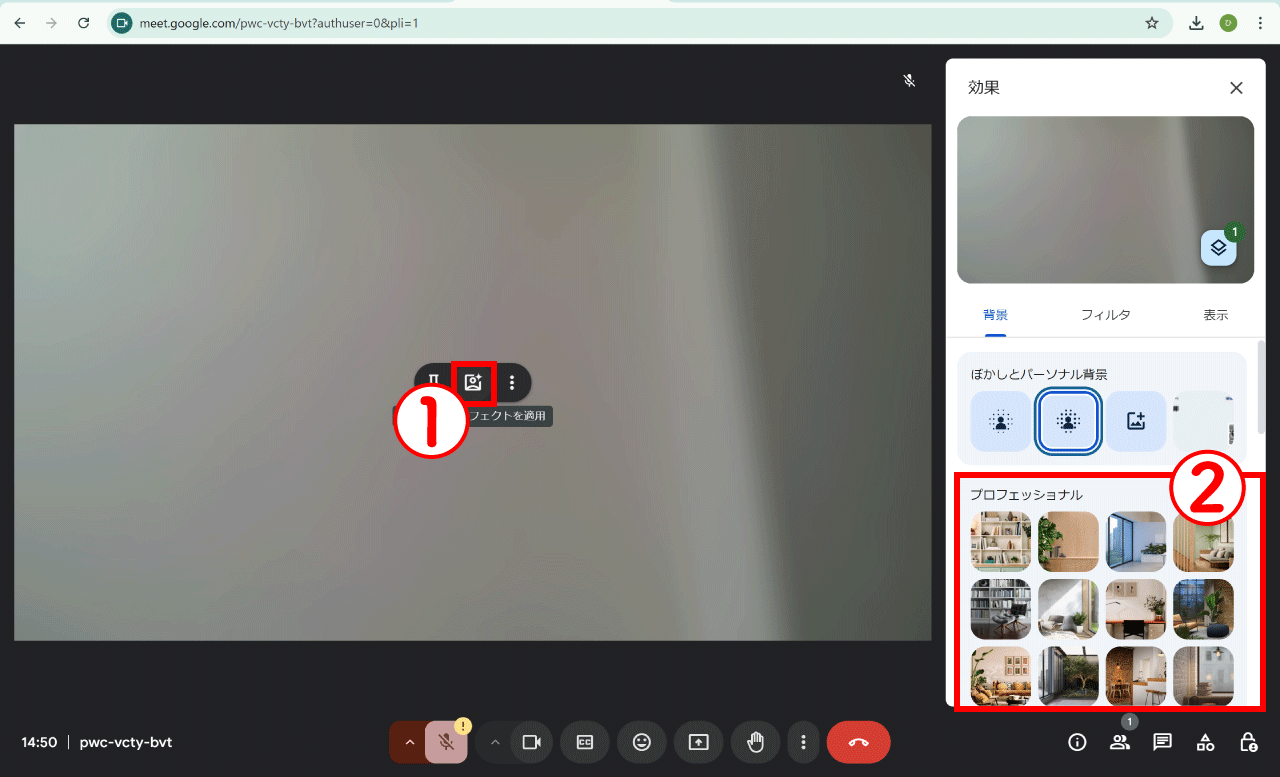The height and width of the screenshot is (777, 1280).
Task: Send an emoji reaction
Action: [x=641, y=742]
